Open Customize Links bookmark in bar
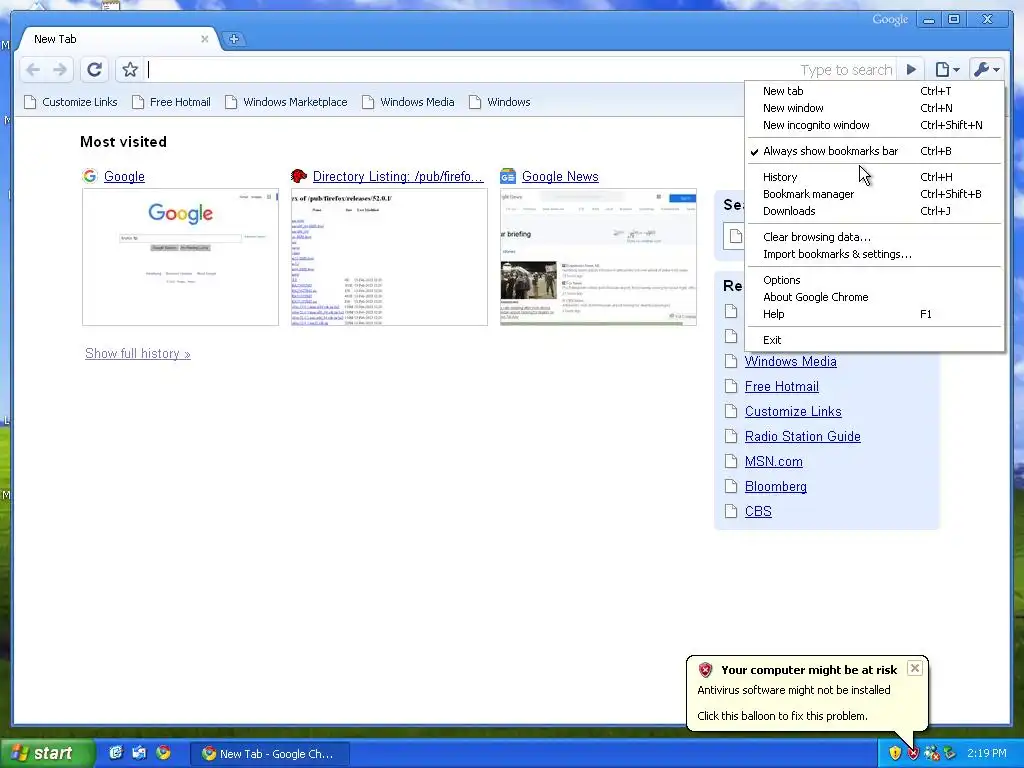The height and width of the screenshot is (768, 1024). pos(71,102)
